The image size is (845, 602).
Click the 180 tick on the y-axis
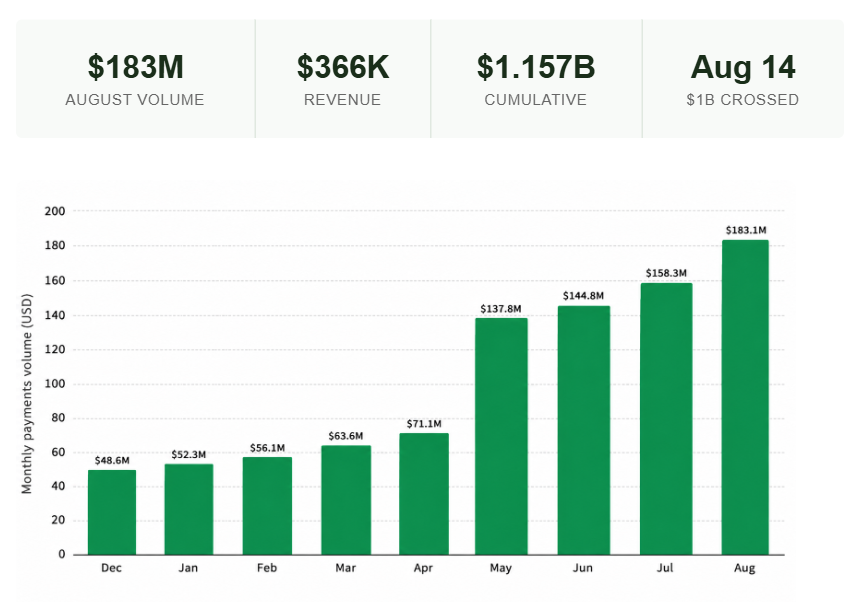54,245
